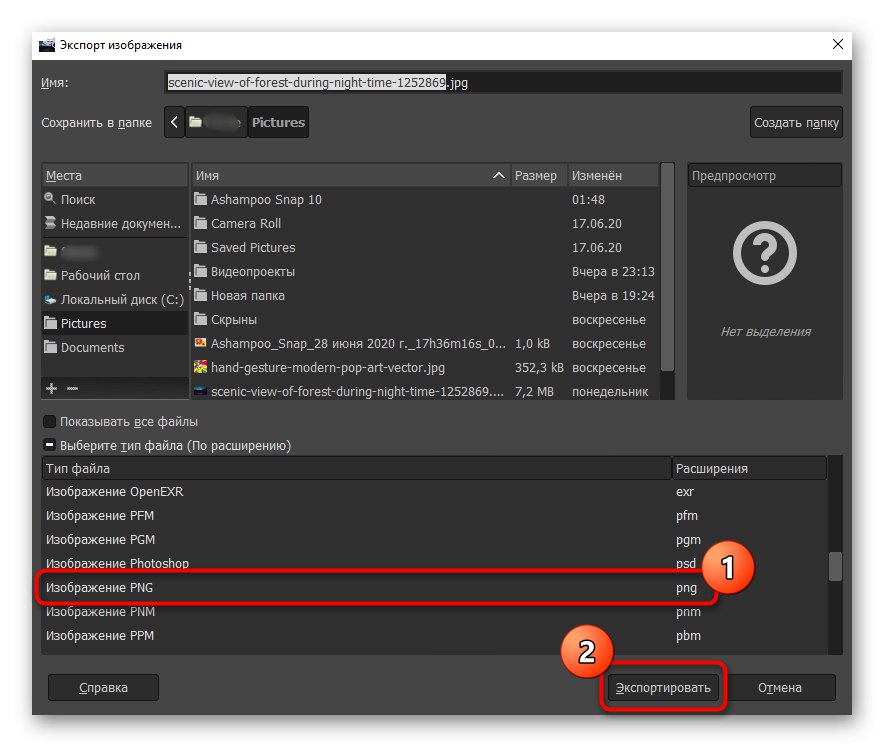The image size is (884, 747).
Task: Click the Отмена cancel button
Action: (x=779, y=687)
